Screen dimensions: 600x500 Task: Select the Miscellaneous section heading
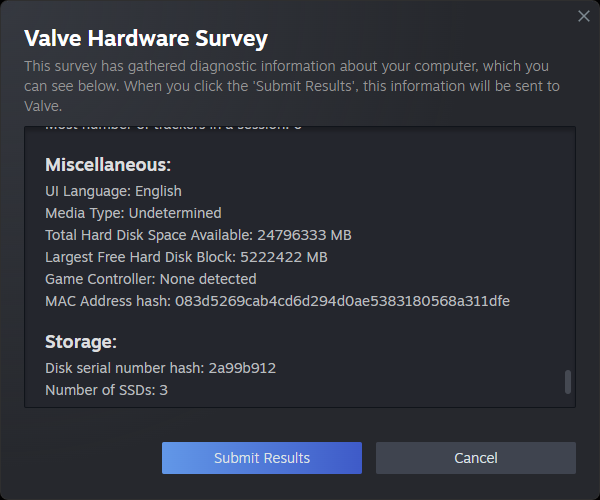coord(108,165)
